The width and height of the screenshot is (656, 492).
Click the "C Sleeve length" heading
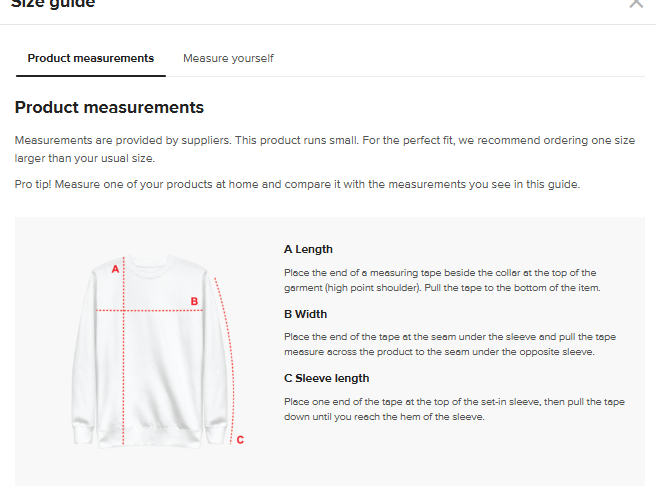pyautogui.click(x=326, y=378)
